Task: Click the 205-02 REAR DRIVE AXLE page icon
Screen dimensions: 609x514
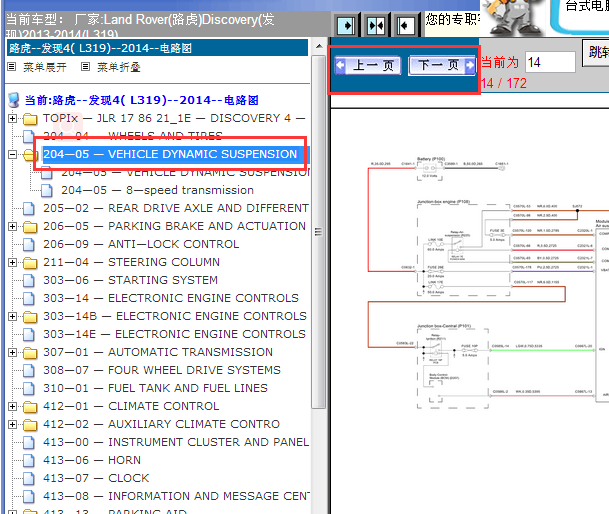Action: click(28, 209)
